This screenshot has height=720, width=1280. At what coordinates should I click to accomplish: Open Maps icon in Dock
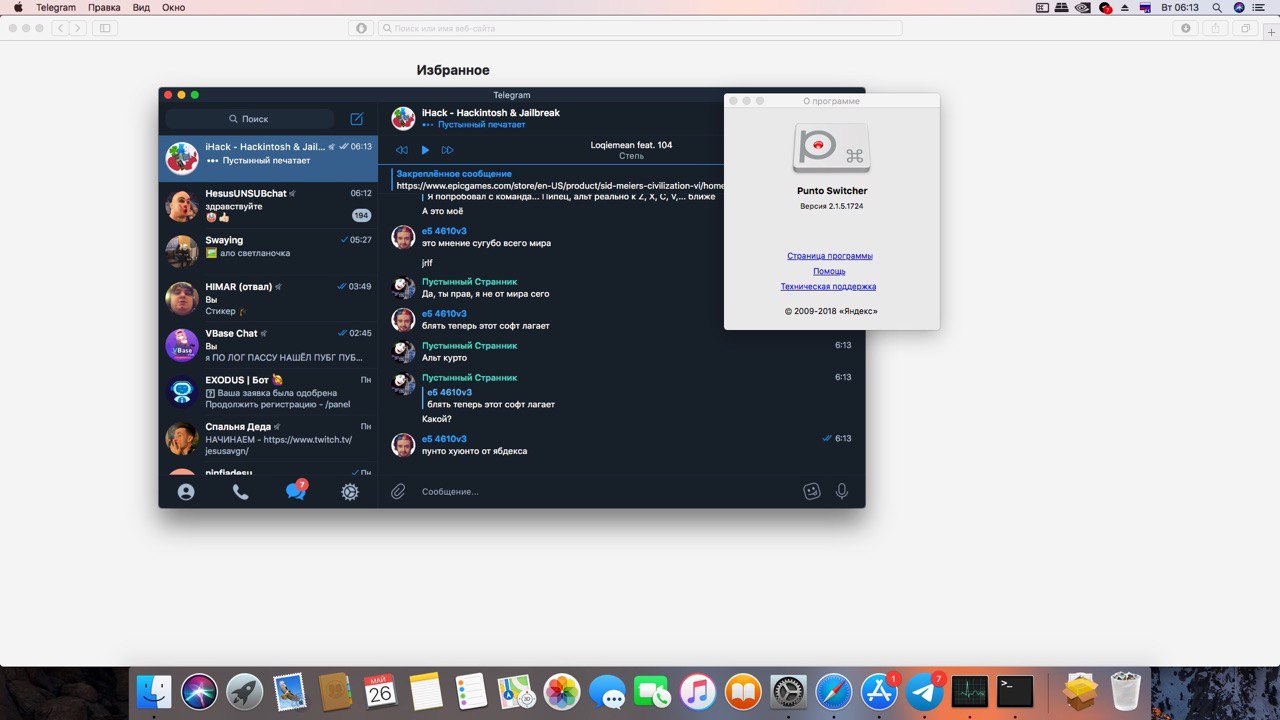(x=516, y=691)
